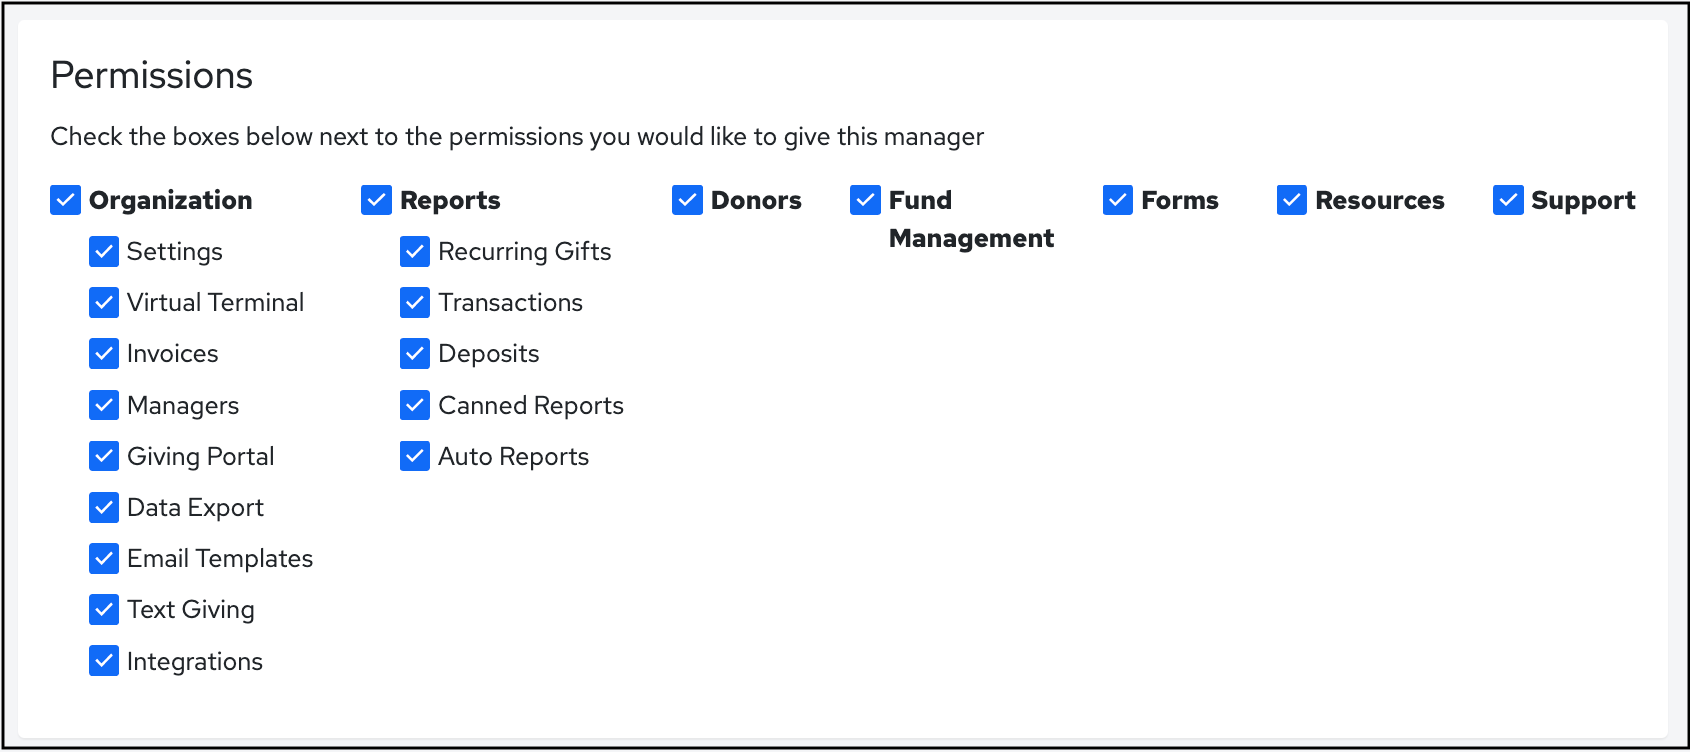
Task: Toggle the Donors permission checkbox
Action: tap(687, 200)
